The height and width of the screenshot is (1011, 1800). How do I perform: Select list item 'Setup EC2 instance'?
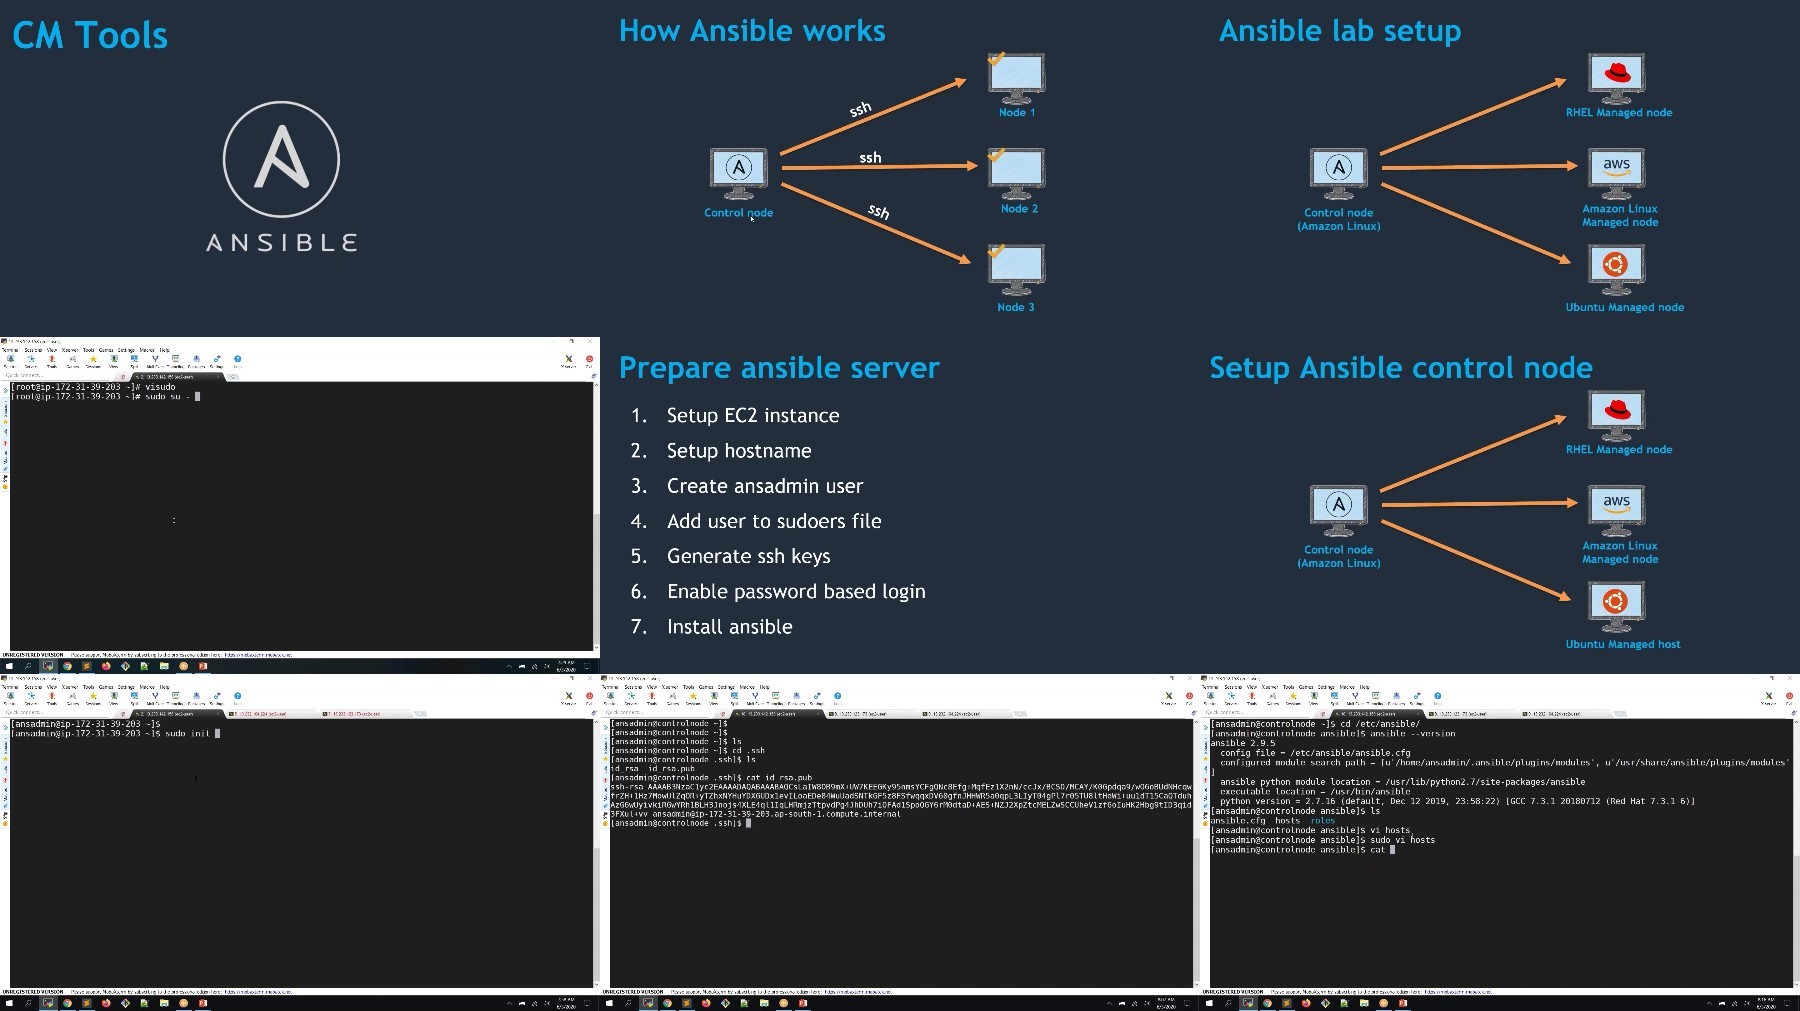[753, 416]
